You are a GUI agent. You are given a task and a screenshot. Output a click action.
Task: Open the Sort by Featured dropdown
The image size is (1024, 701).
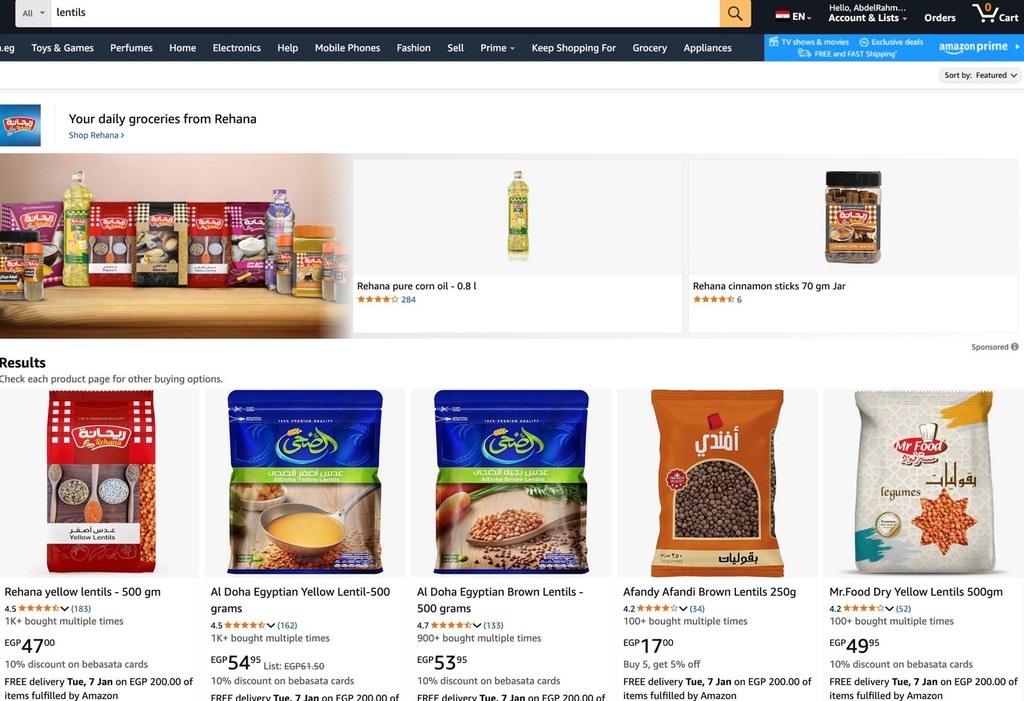pyautogui.click(x=980, y=75)
